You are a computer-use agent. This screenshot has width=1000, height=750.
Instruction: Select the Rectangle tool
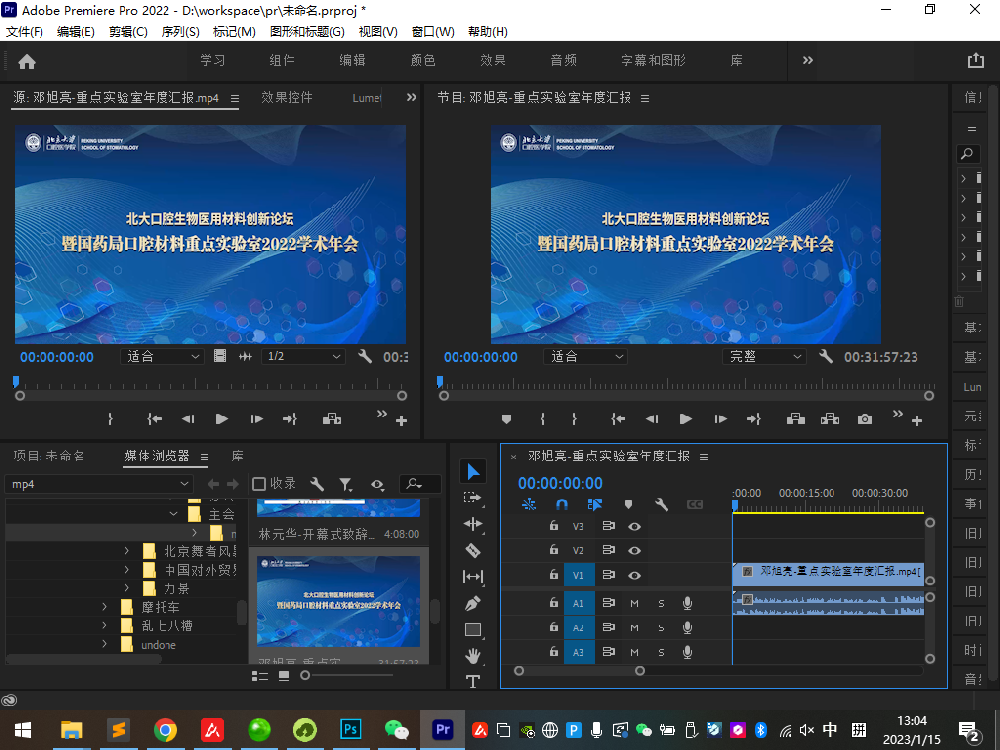473,630
